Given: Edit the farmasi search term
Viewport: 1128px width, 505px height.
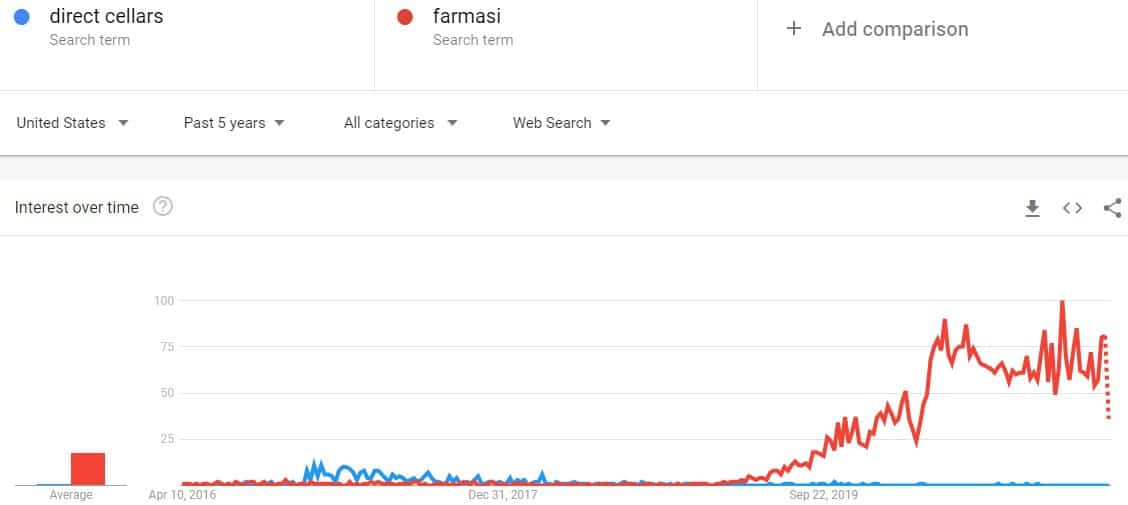Looking at the screenshot, I should (x=467, y=16).
